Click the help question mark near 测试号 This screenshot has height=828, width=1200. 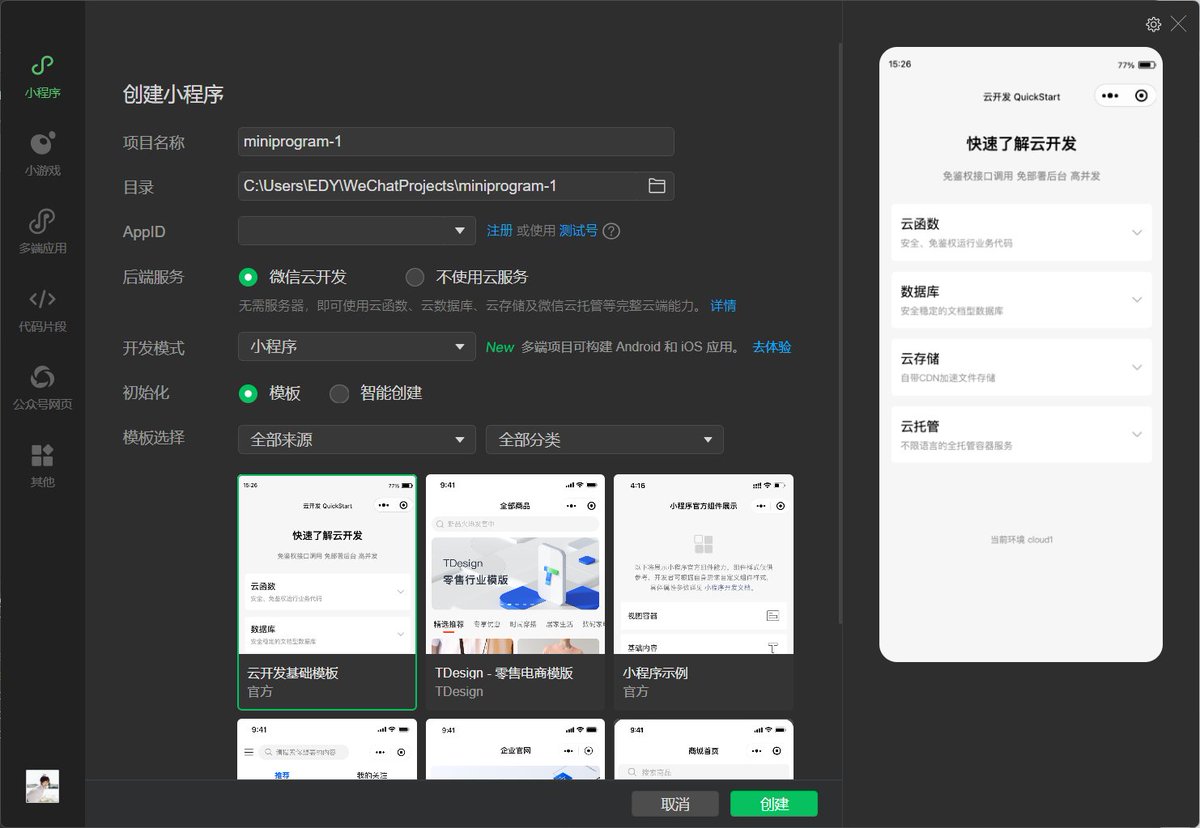tap(611, 231)
